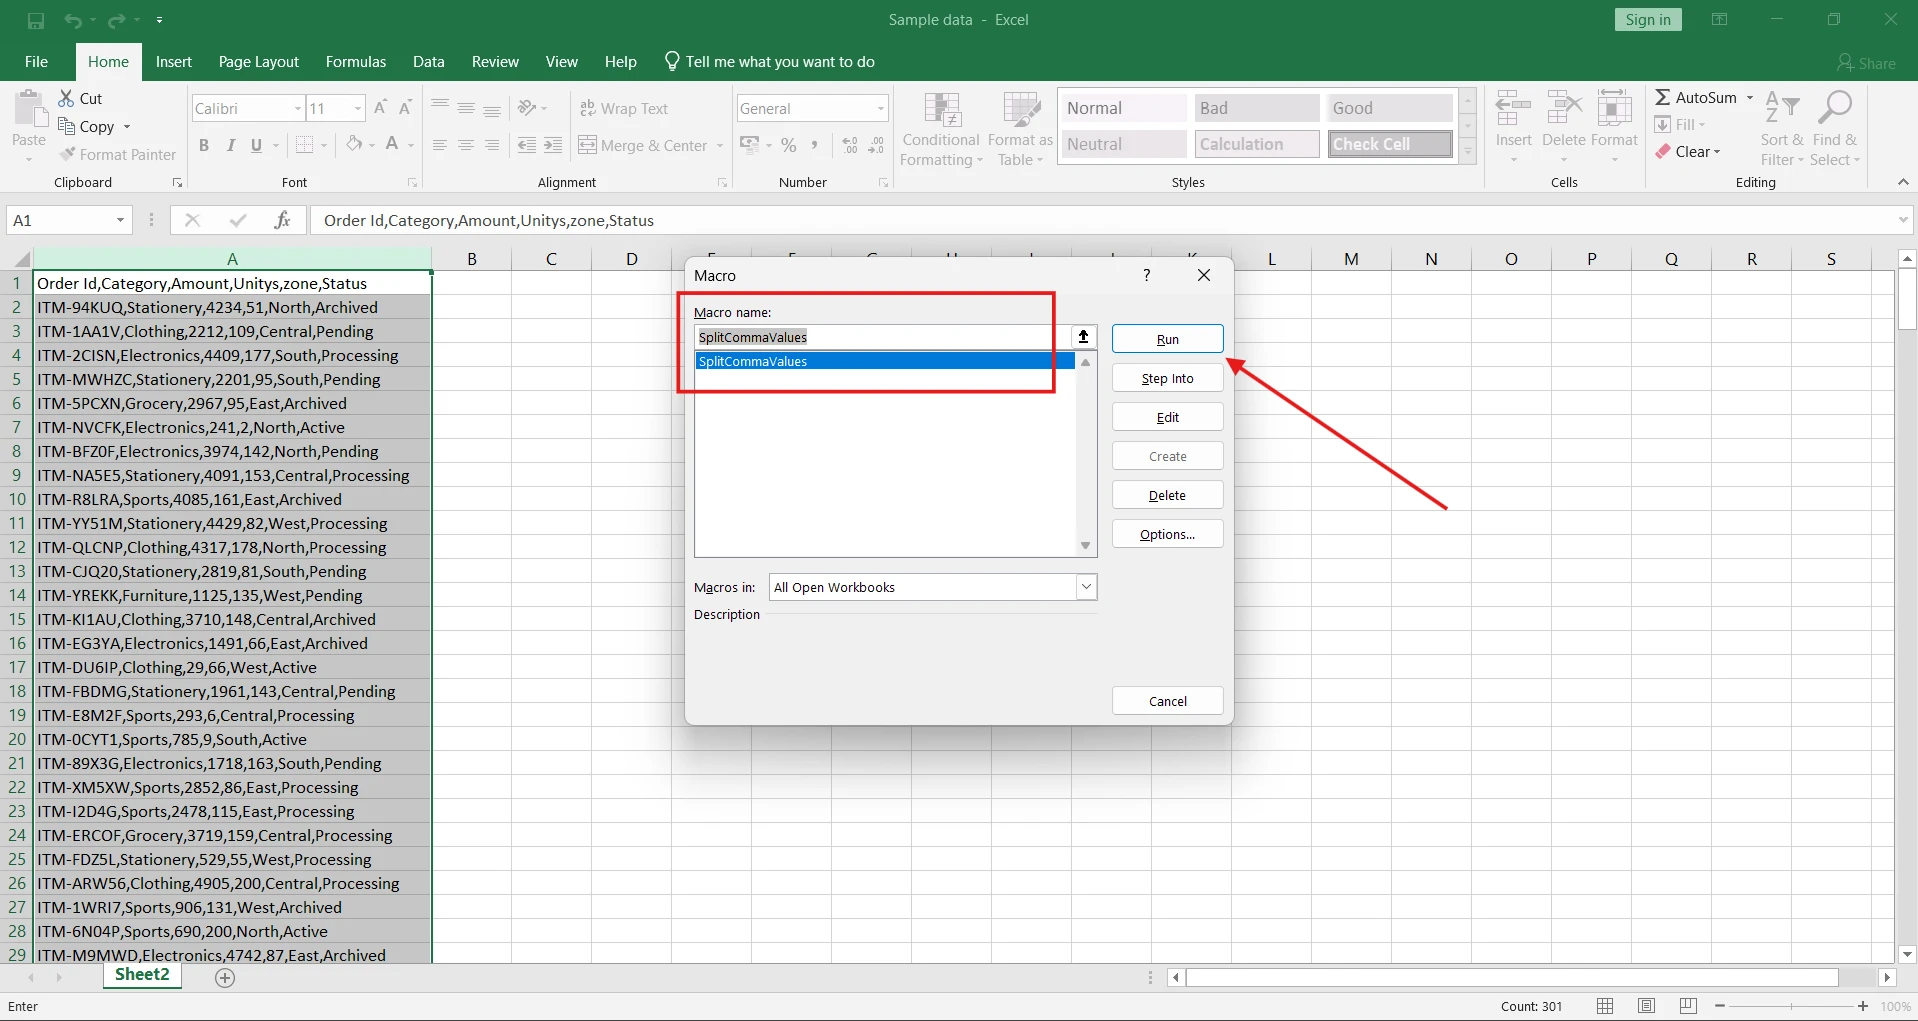Image resolution: width=1918 pixels, height=1021 pixels.
Task: Click the Macro name input field
Action: pyautogui.click(x=880, y=337)
